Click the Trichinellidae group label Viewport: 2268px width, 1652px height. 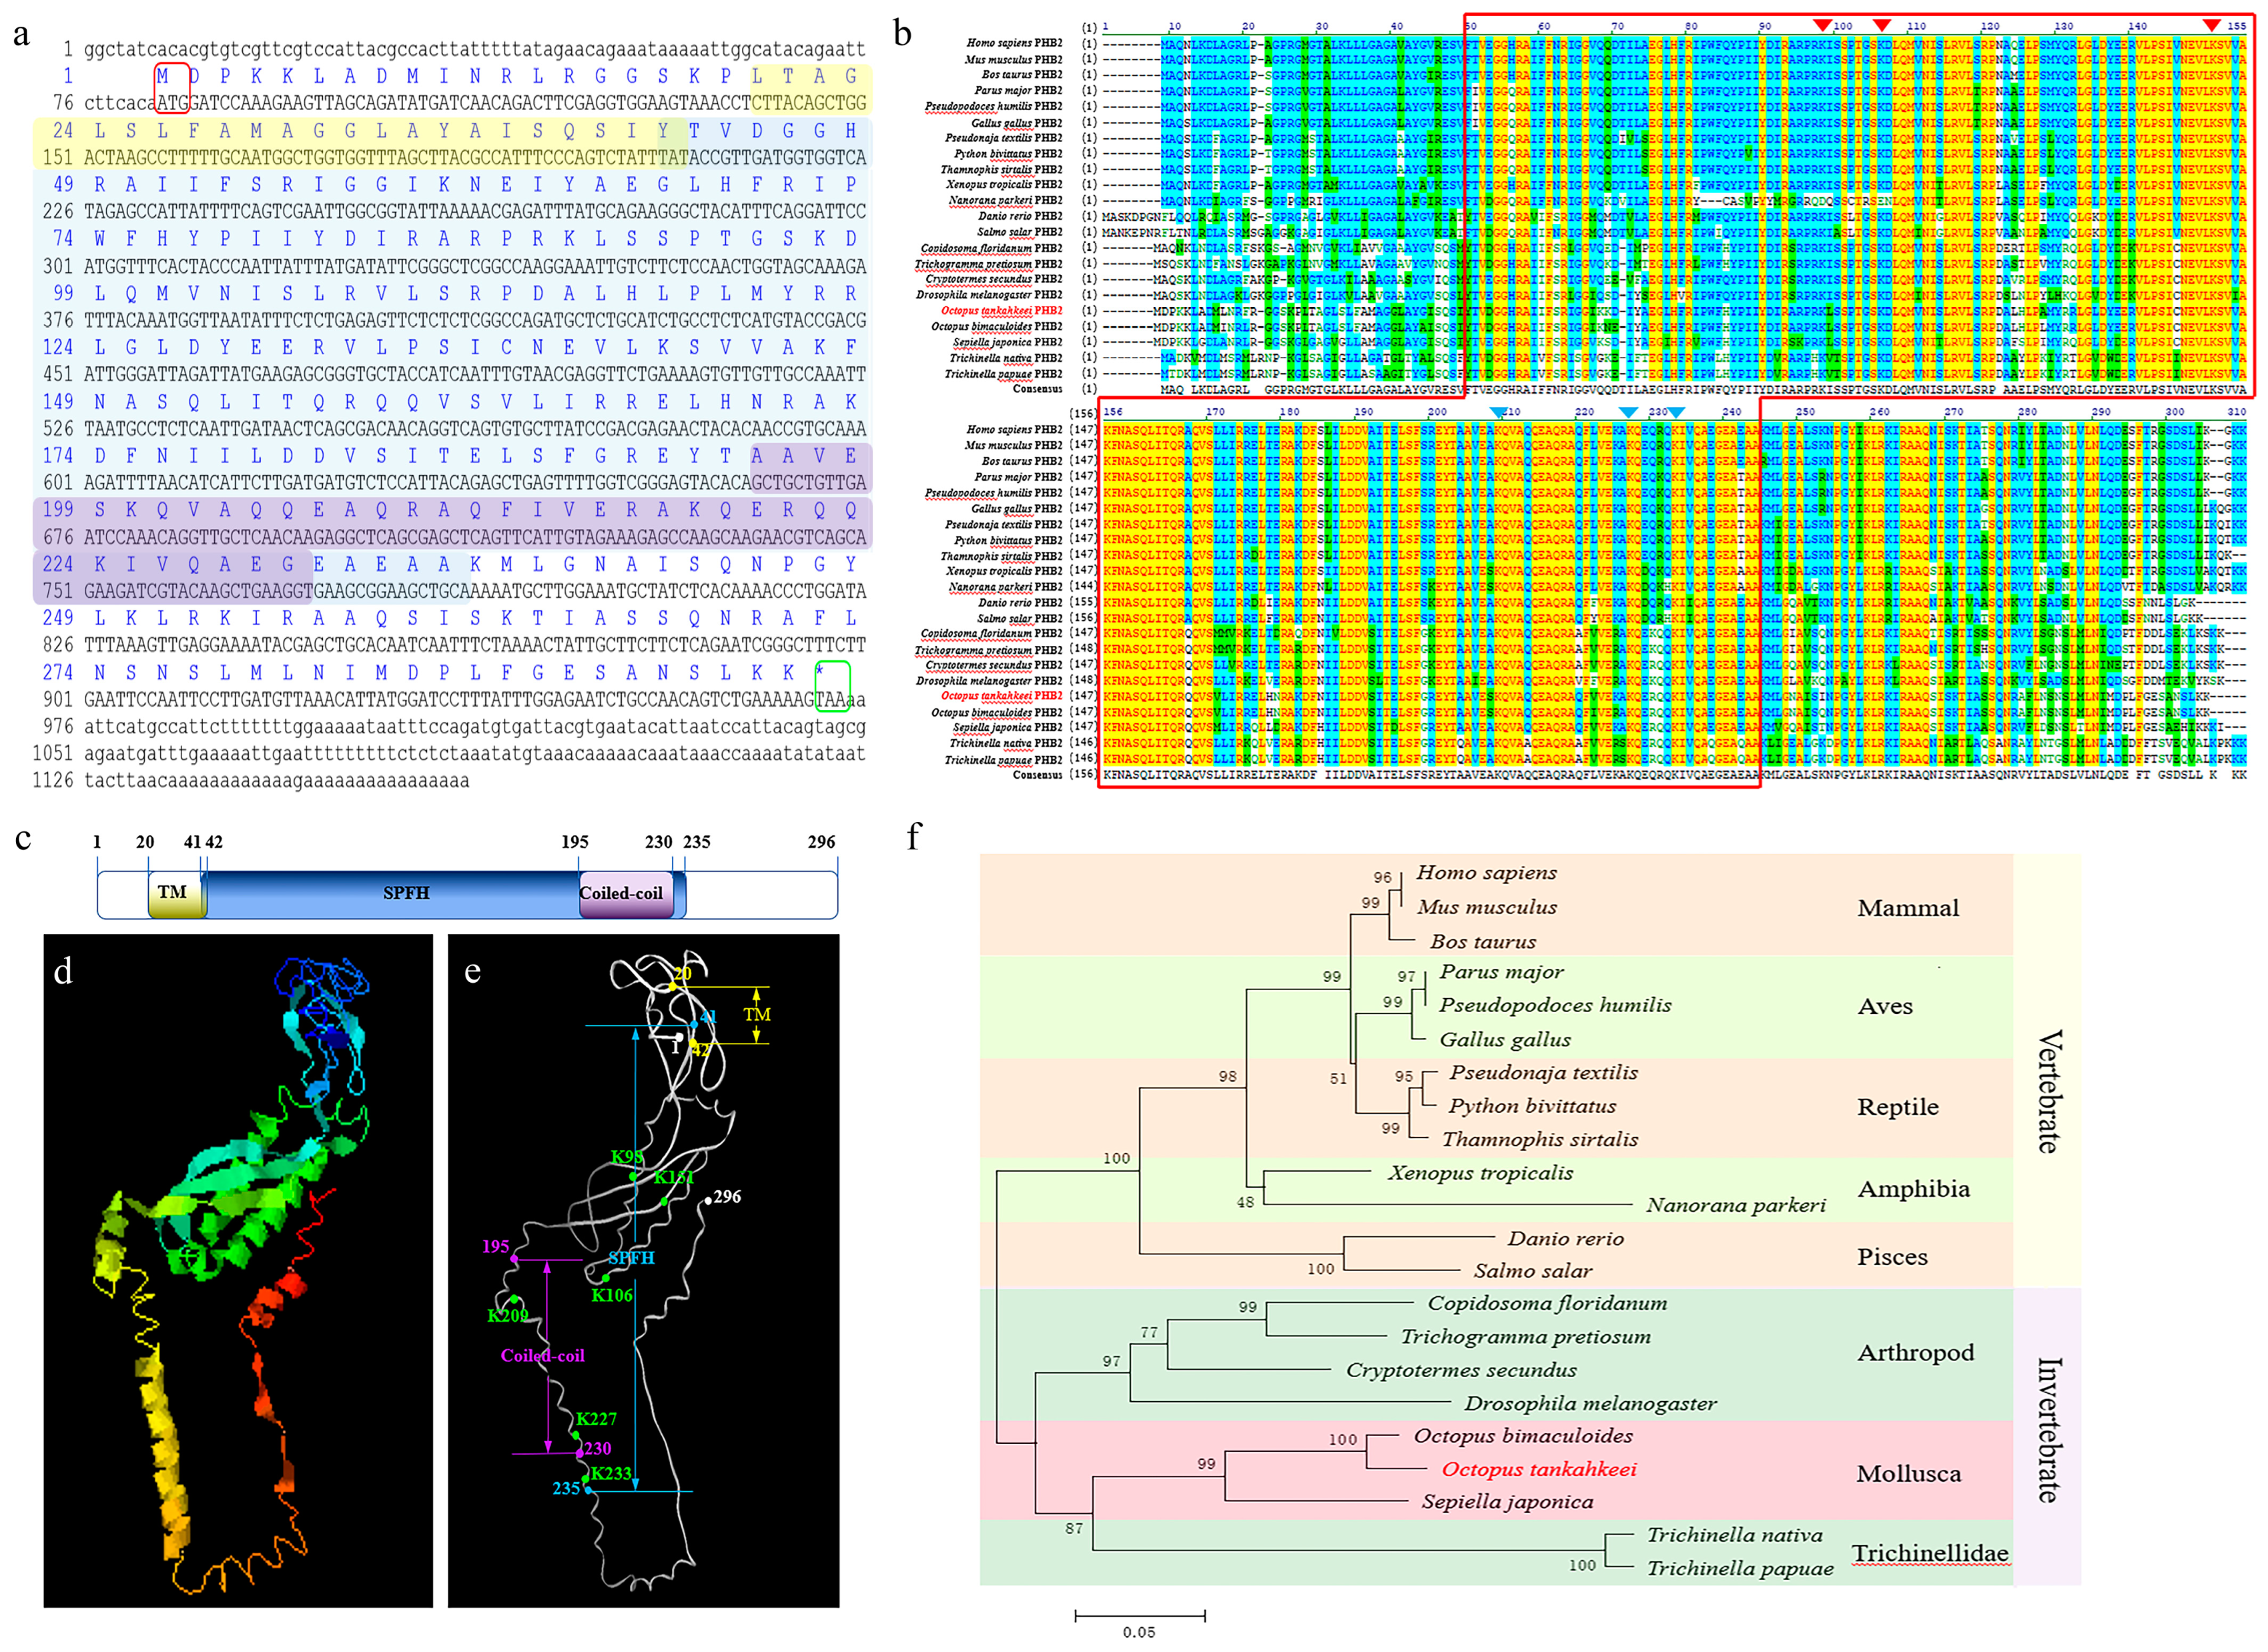[x=1929, y=1553]
